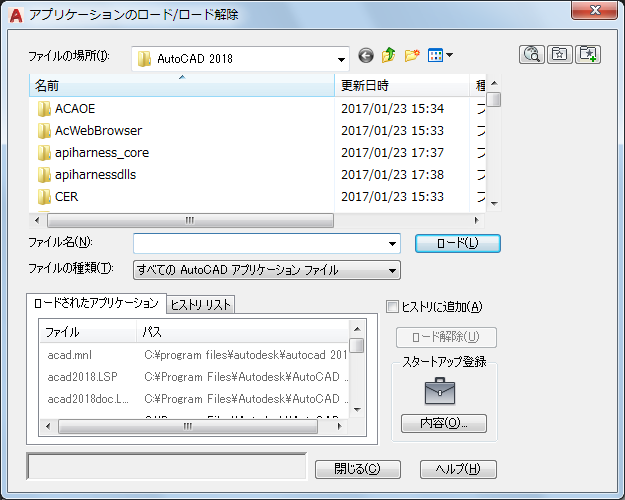Image resolution: width=625 pixels, height=500 pixels.
Task: Click the file list scroll up arrow
Action: (x=494, y=83)
